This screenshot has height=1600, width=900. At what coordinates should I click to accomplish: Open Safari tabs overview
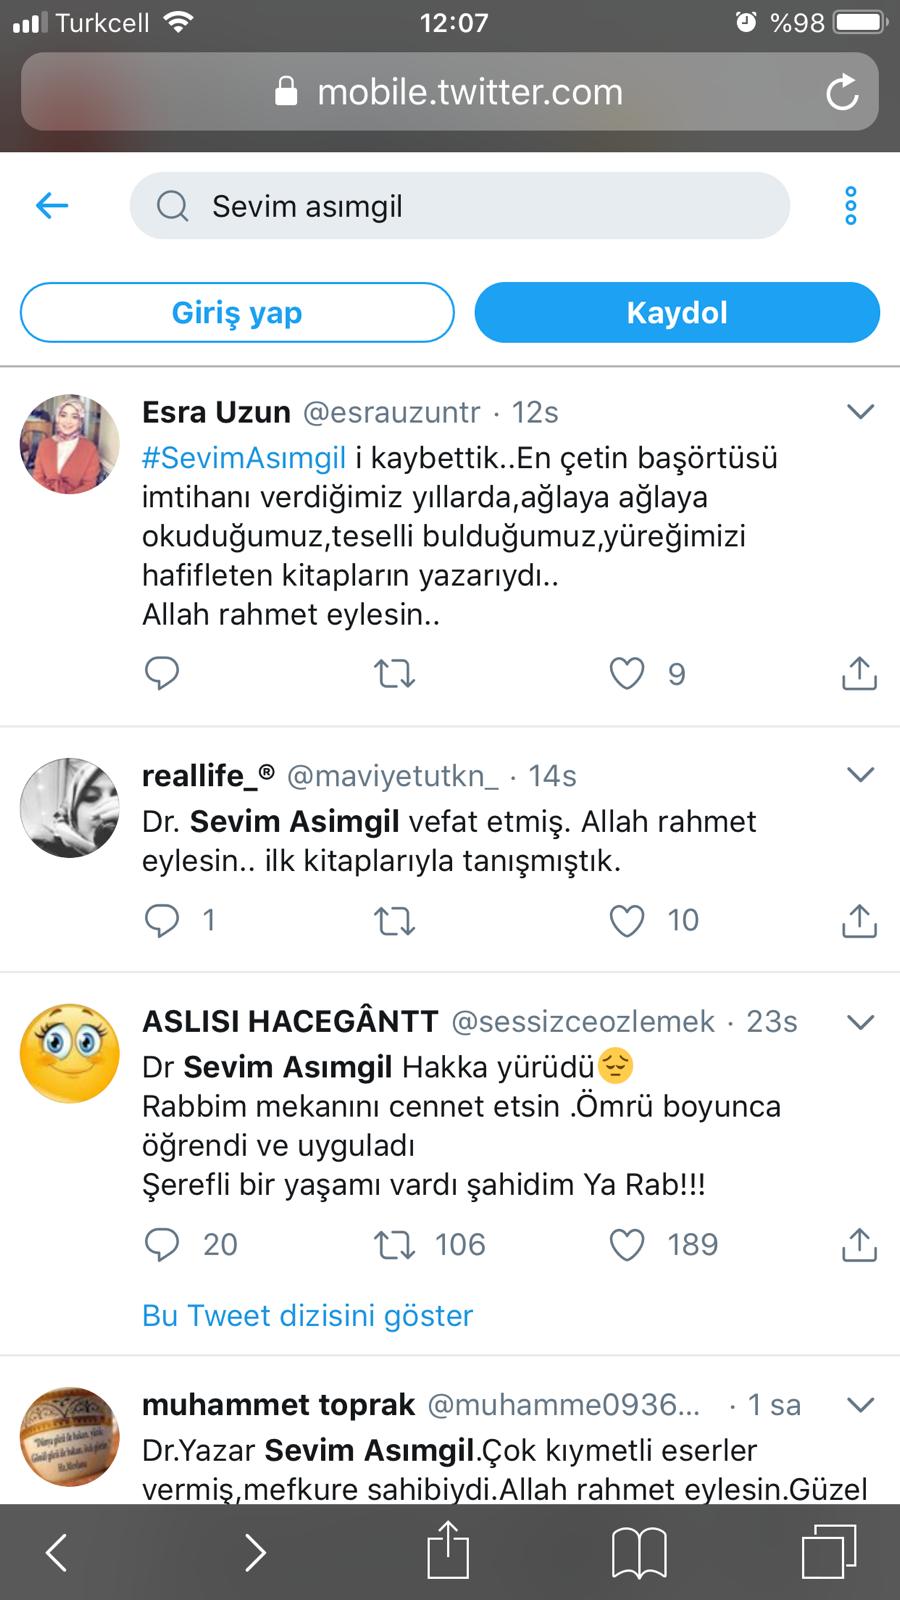[x=829, y=1552]
